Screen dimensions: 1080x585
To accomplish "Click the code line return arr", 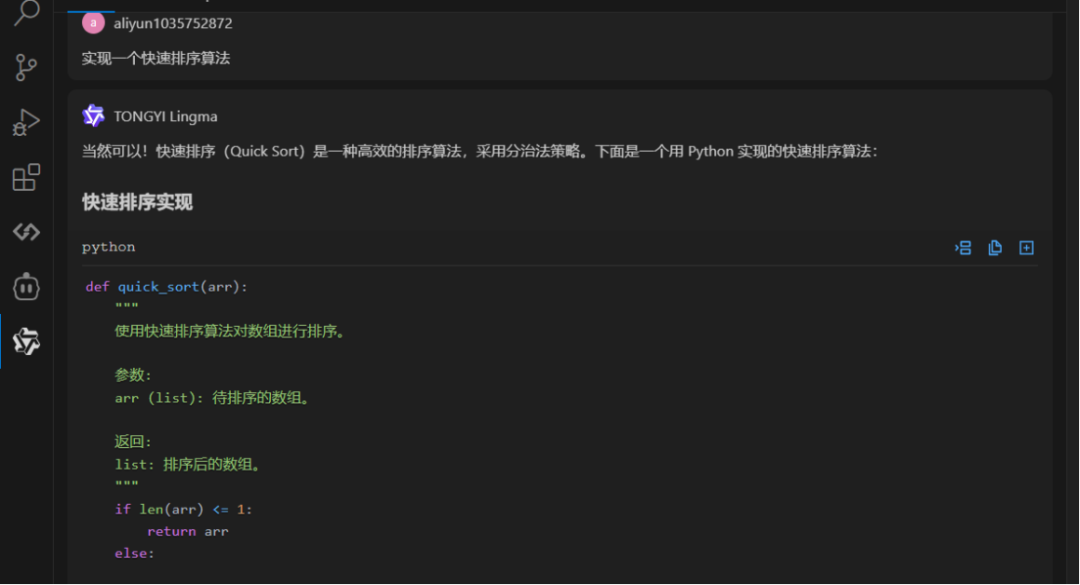I will pos(187,531).
